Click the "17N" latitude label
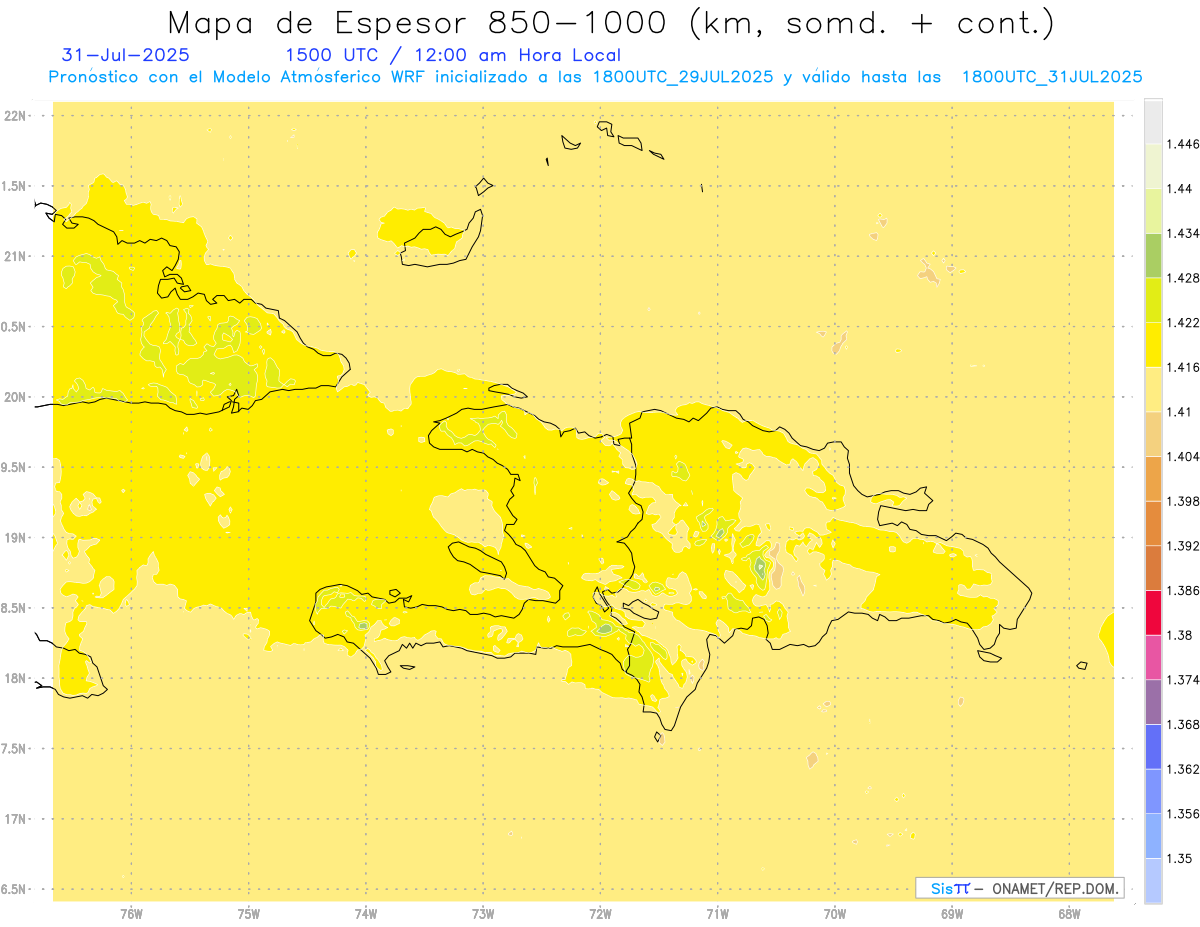1200x927 pixels. tap(16, 819)
